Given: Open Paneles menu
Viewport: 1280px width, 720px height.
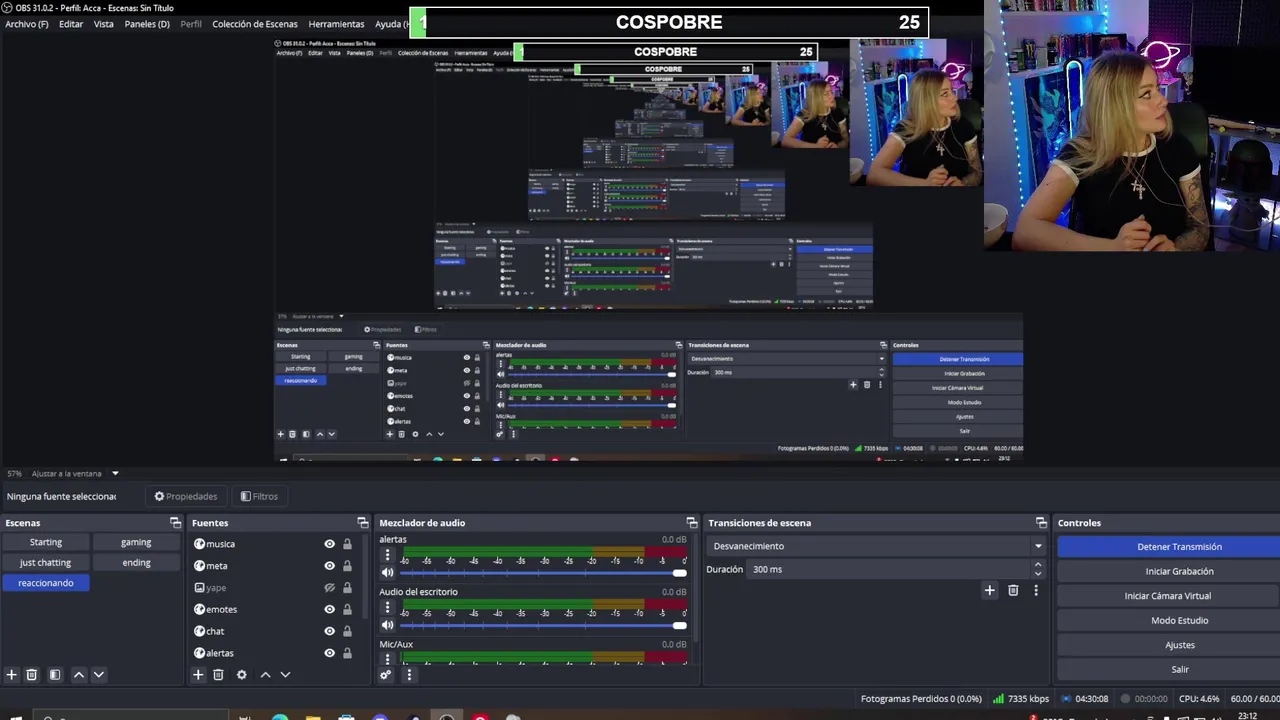Looking at the screenshot, I should [x=147, y=24].
